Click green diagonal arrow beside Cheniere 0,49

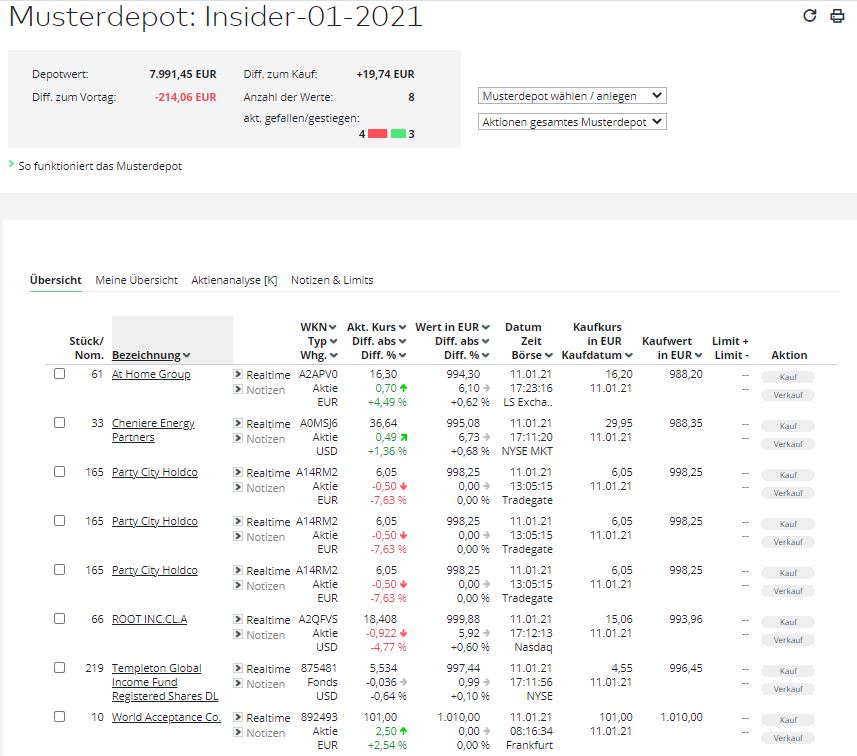(403, 437)
